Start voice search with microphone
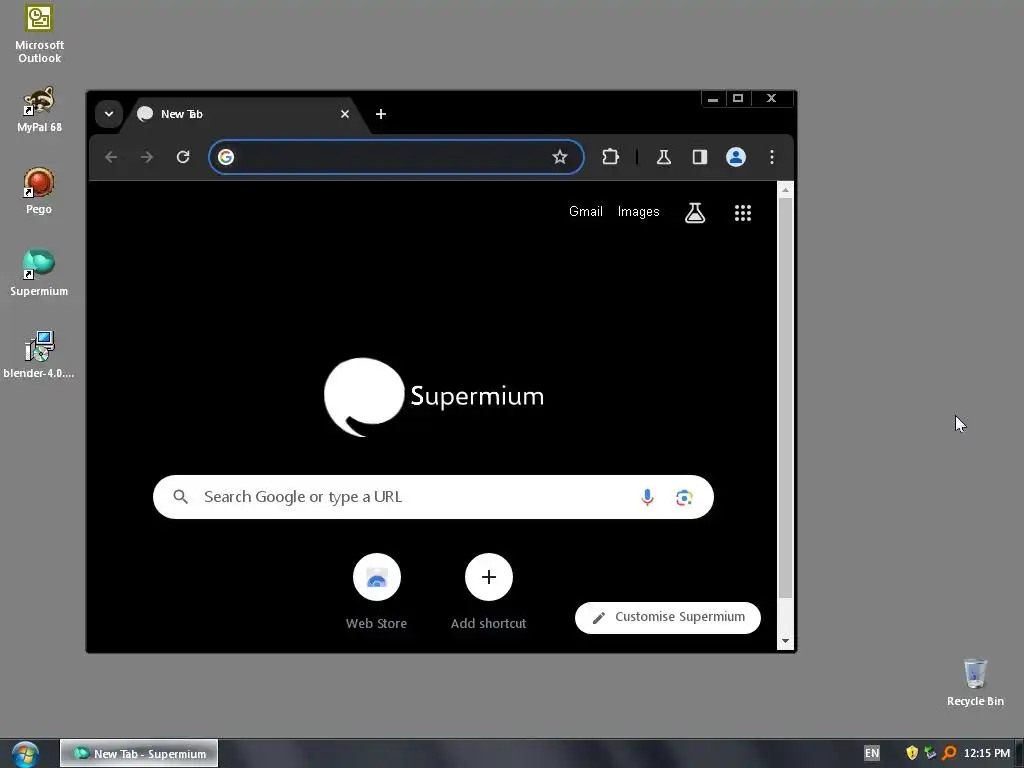The height and width of the screenshot is (768, 1024). [647, 498]
